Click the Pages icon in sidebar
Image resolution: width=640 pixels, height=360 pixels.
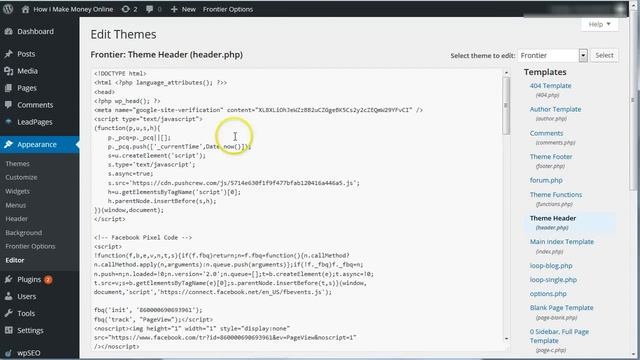pos(9,88)
